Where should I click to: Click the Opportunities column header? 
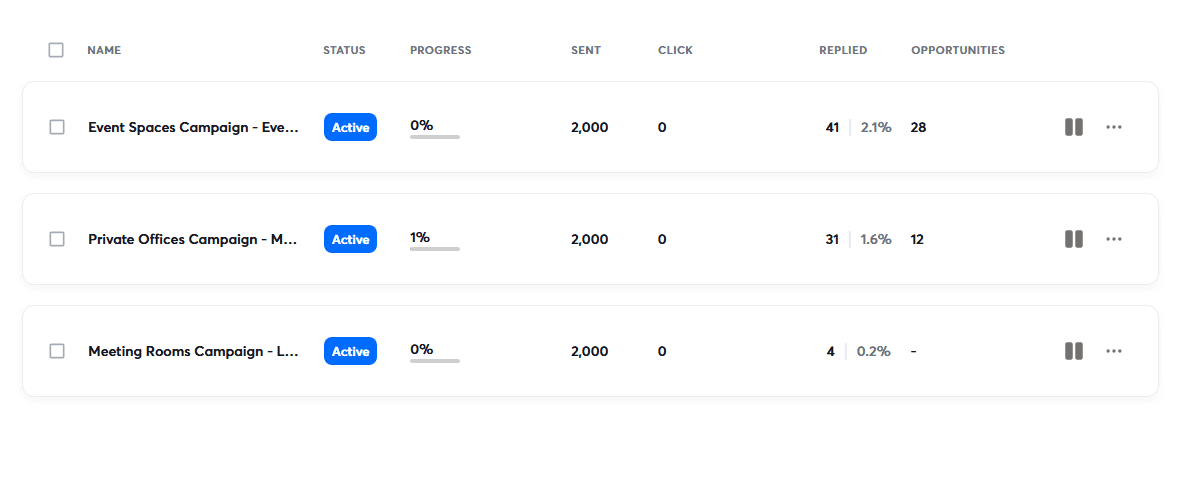pos(957,50)
